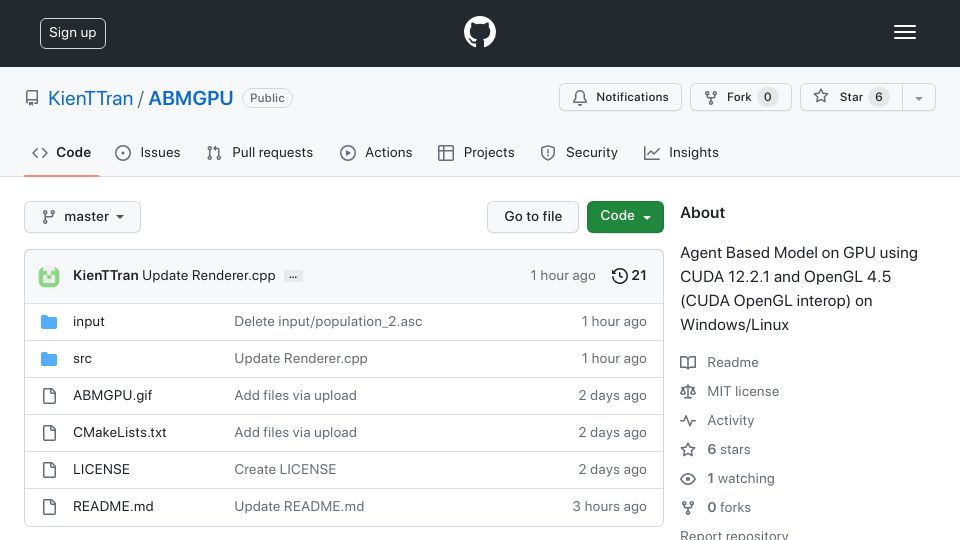960x540 pixels.
Task: Open the src folder
Action: 82,358
